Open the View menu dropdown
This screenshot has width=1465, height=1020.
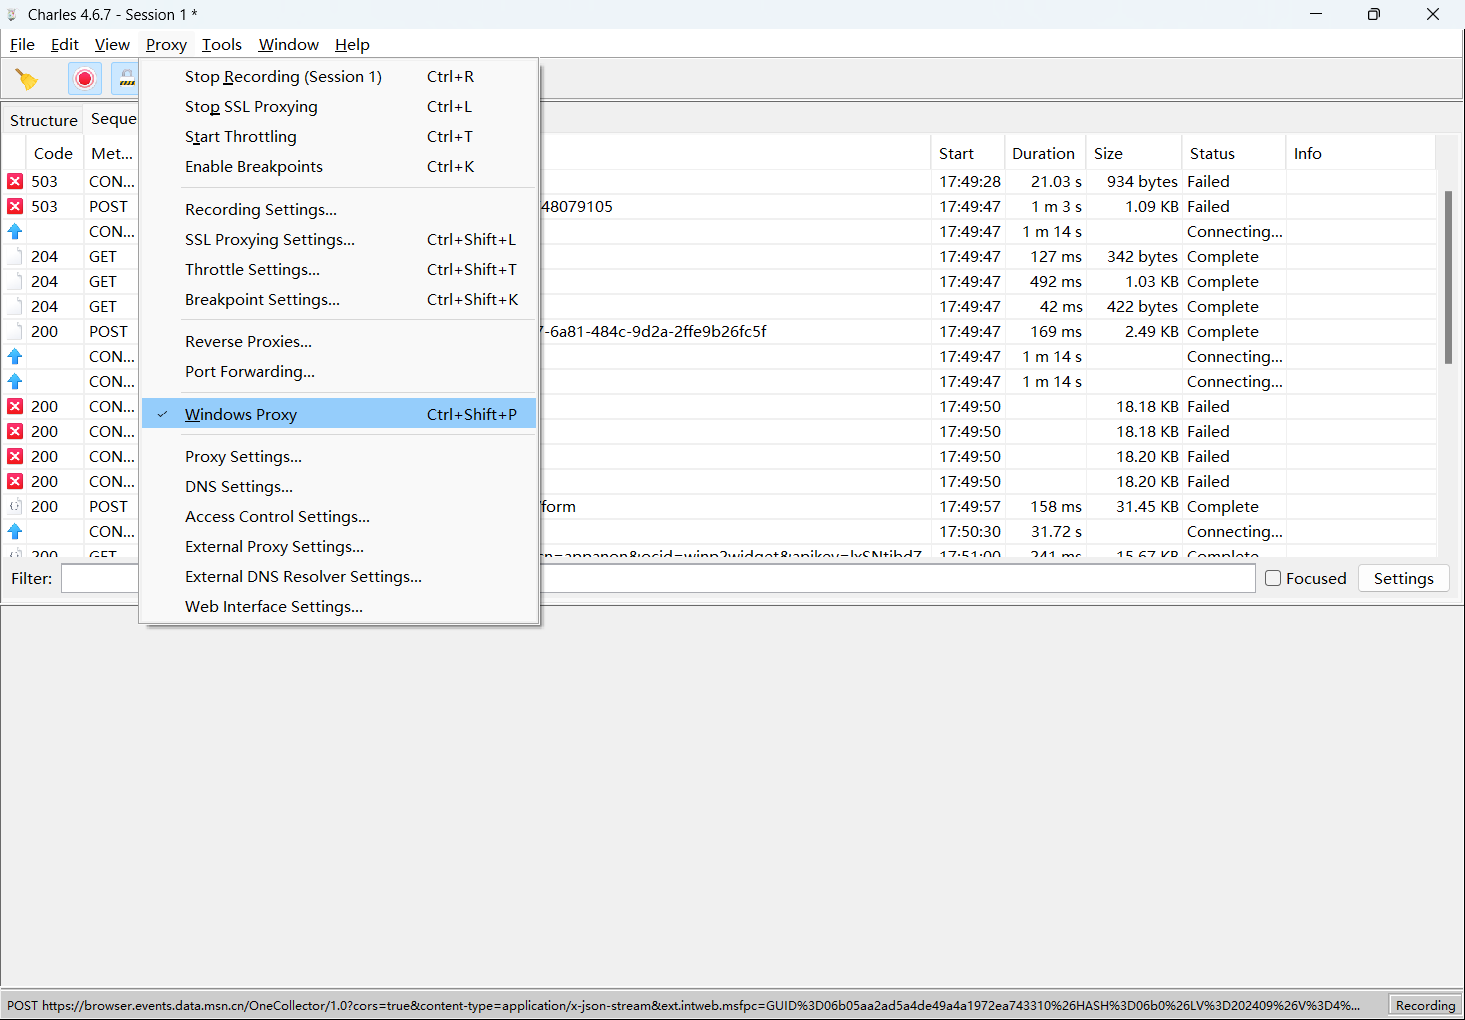[112, 45]
